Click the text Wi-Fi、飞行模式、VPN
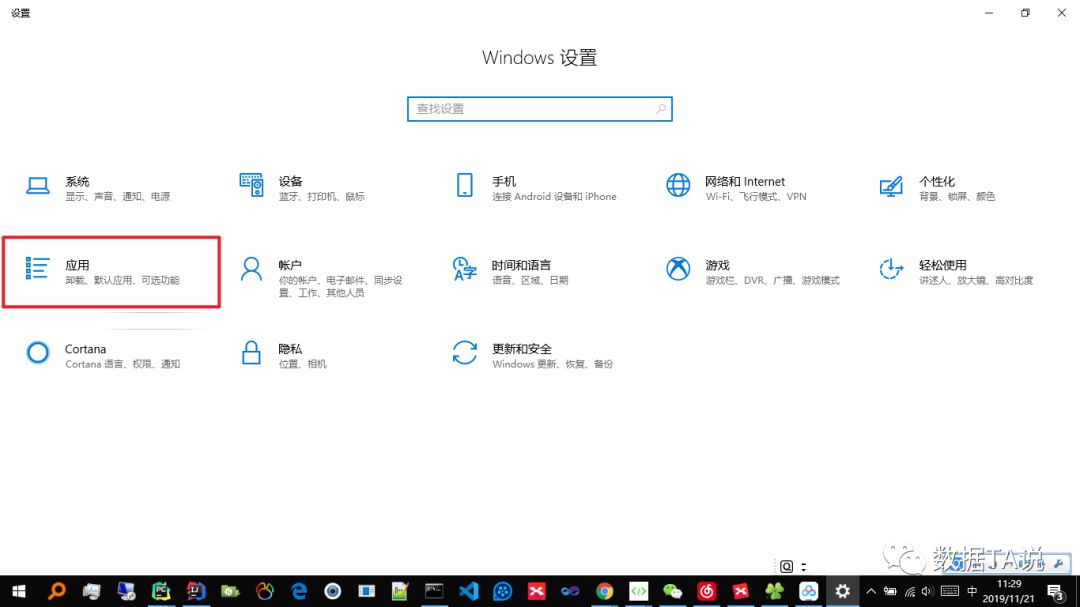 tap(756, 196)
